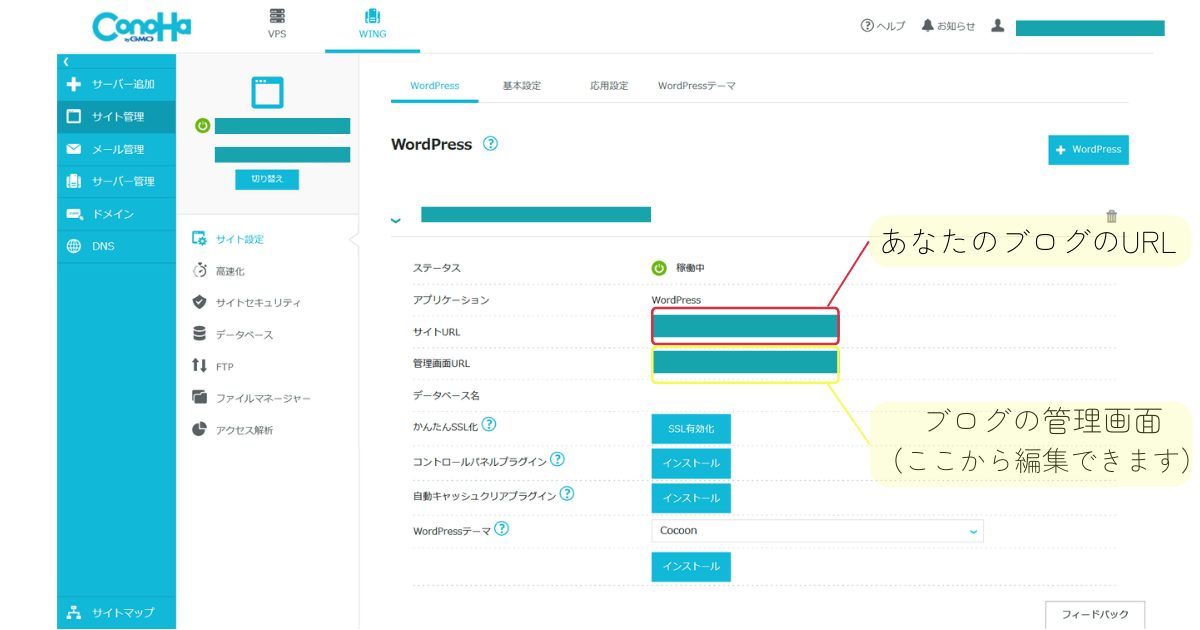The width and height of the screenshot is (1200, 630).
Task: Click the ステータス label
Action: [437, 268]
